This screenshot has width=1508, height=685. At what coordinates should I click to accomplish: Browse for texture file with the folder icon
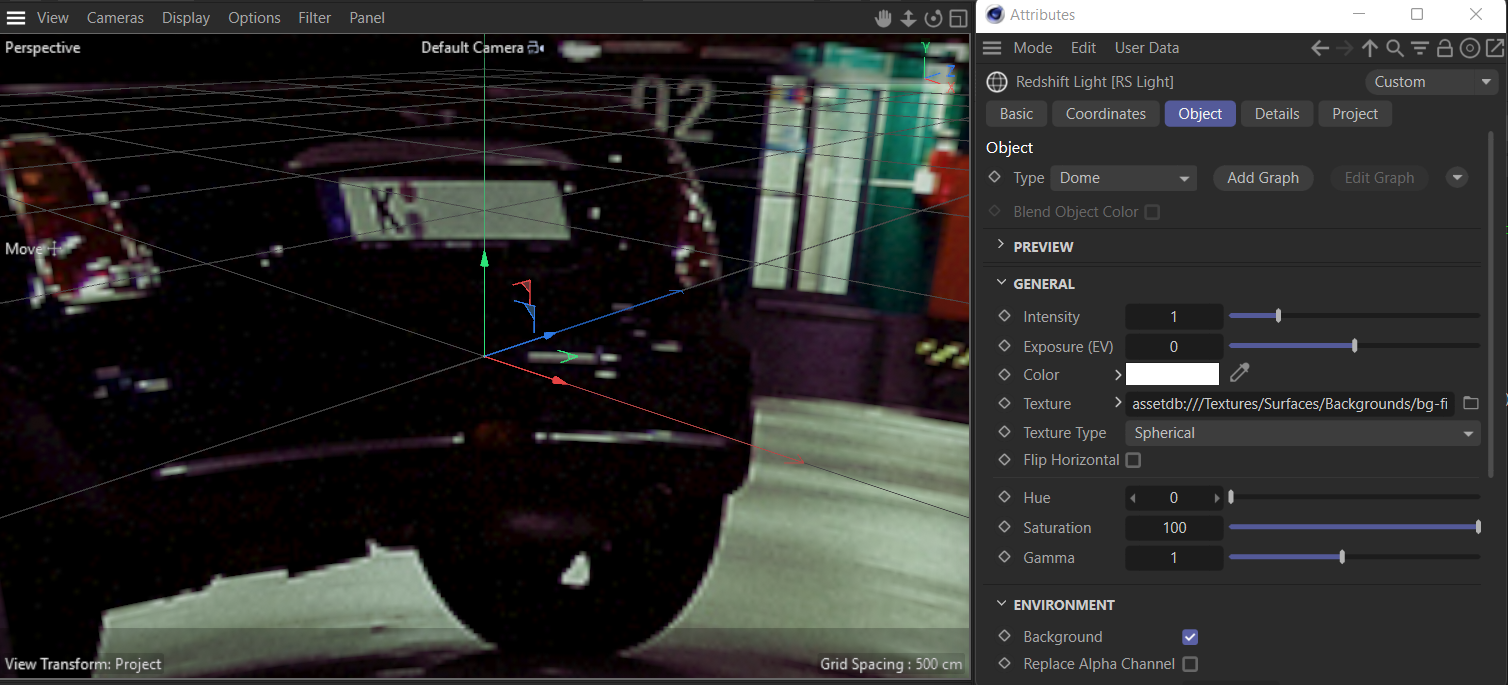pos(1470,404)
